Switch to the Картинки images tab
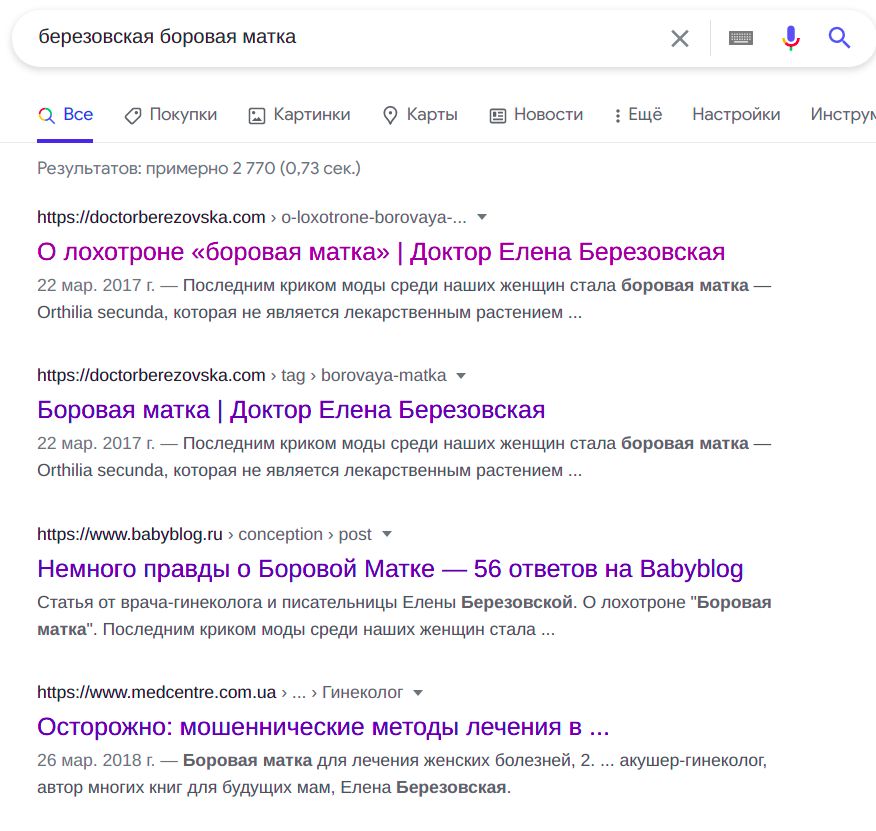This screenshot has width=876, height=831. click(299, 115)
